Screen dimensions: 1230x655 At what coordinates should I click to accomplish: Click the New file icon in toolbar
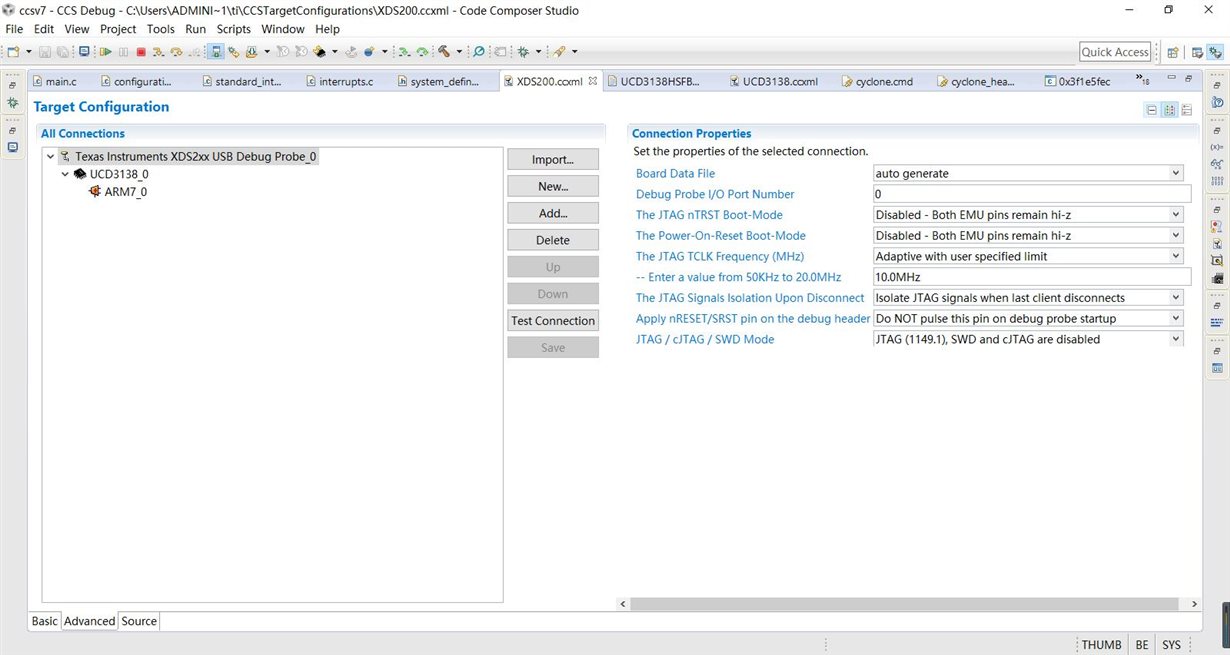point(13,51)
